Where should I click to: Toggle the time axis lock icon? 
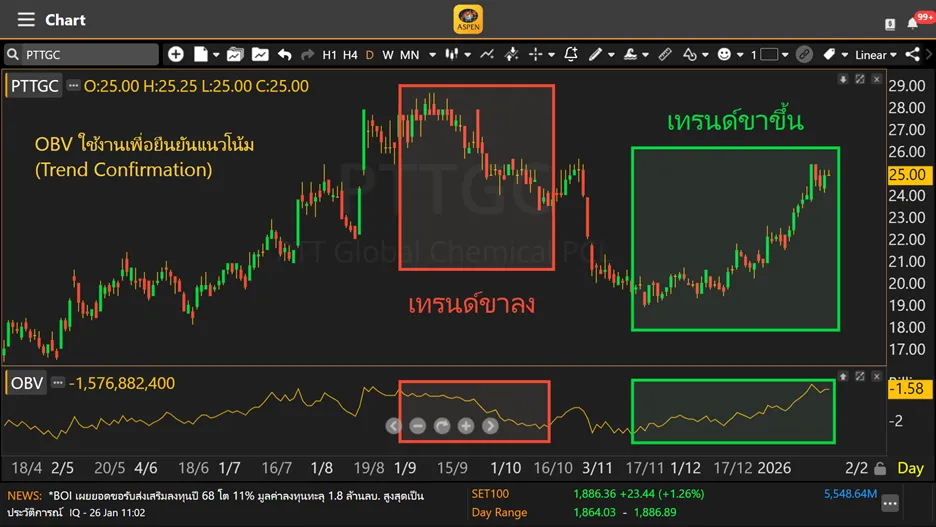click(880, 468)
